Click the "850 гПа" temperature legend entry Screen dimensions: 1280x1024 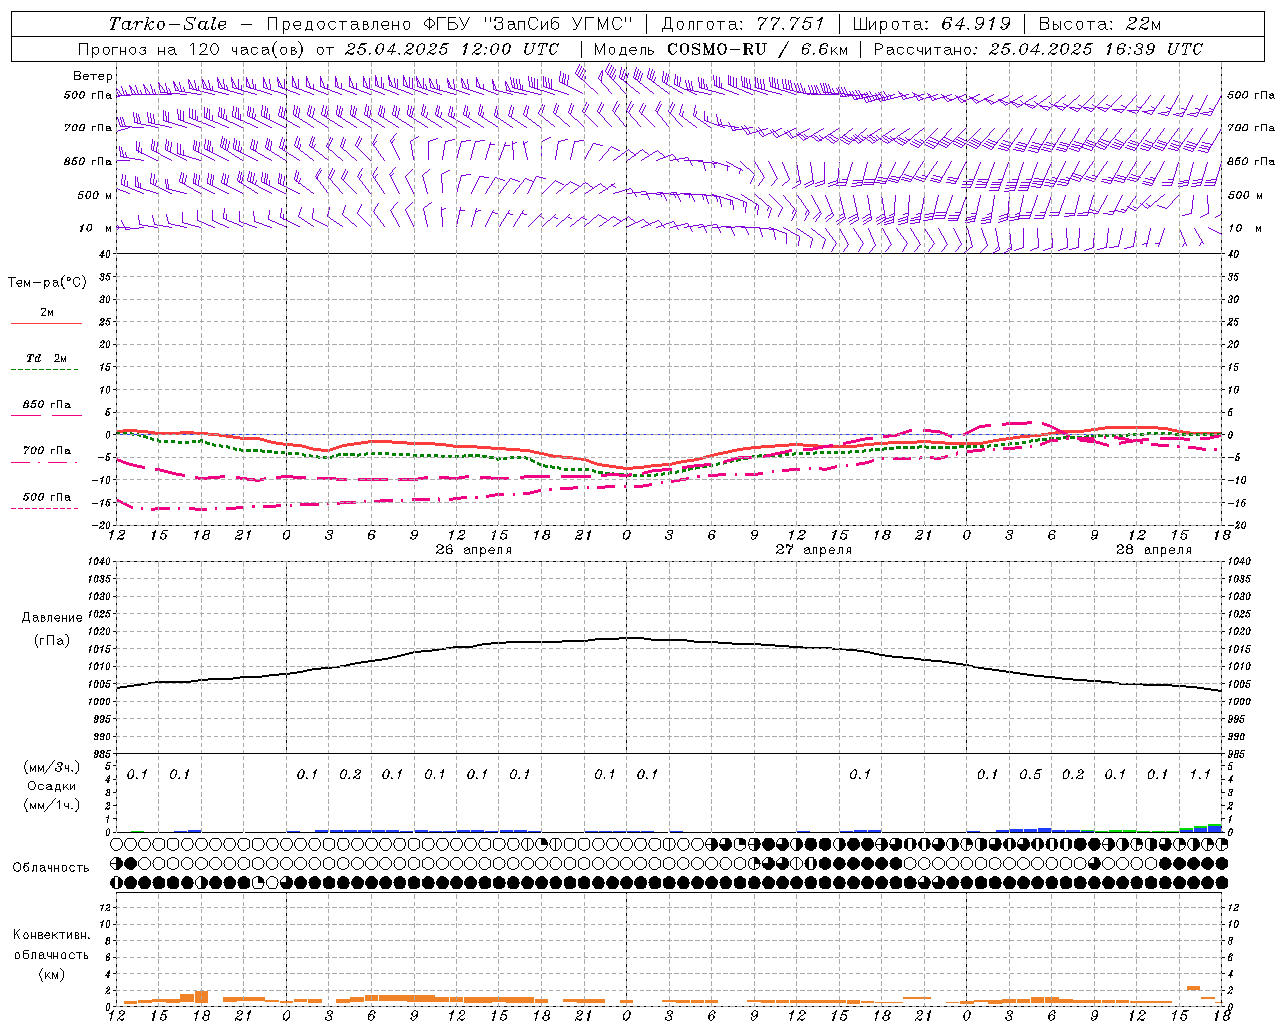click(x=47, y=405)
